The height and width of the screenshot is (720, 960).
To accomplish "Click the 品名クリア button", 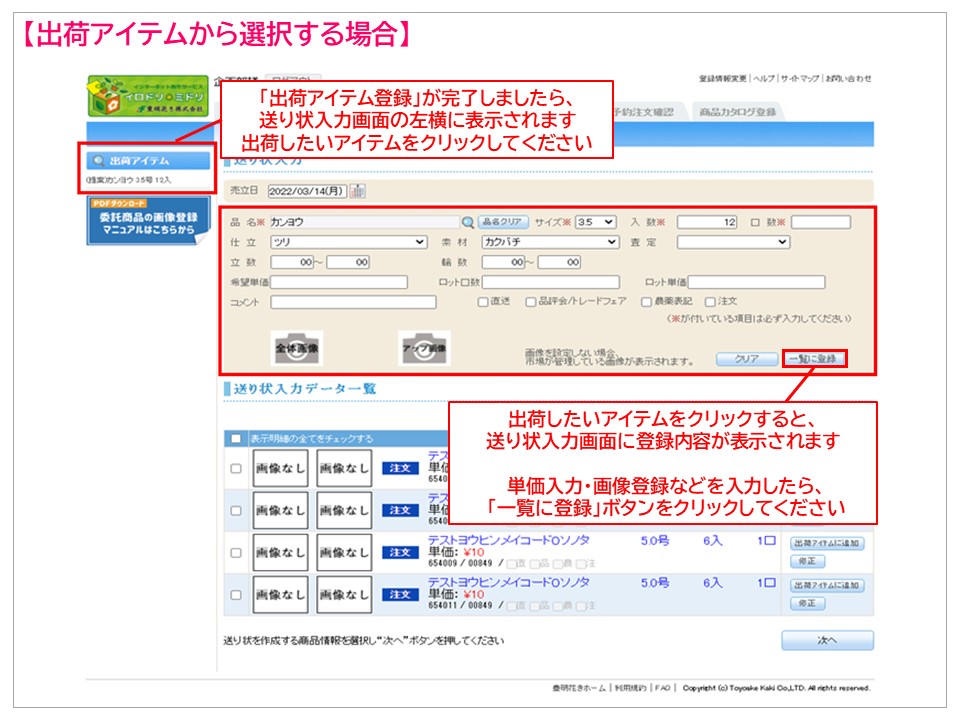I will coord(503,222).
